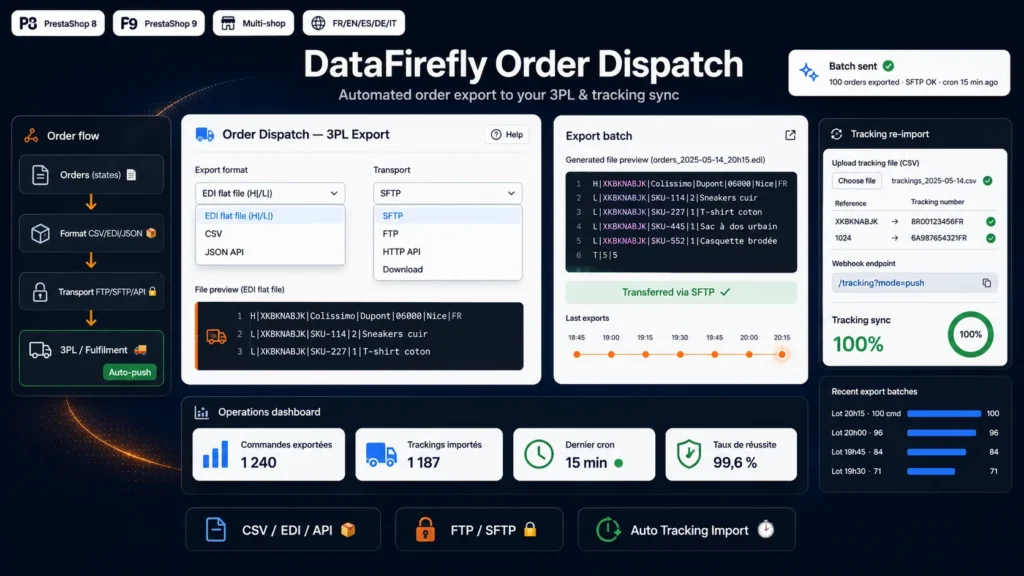Viewport: 1024px width, 576px height.
Task: Click the FTP / SFTP feature button
Action: (479, 530)
